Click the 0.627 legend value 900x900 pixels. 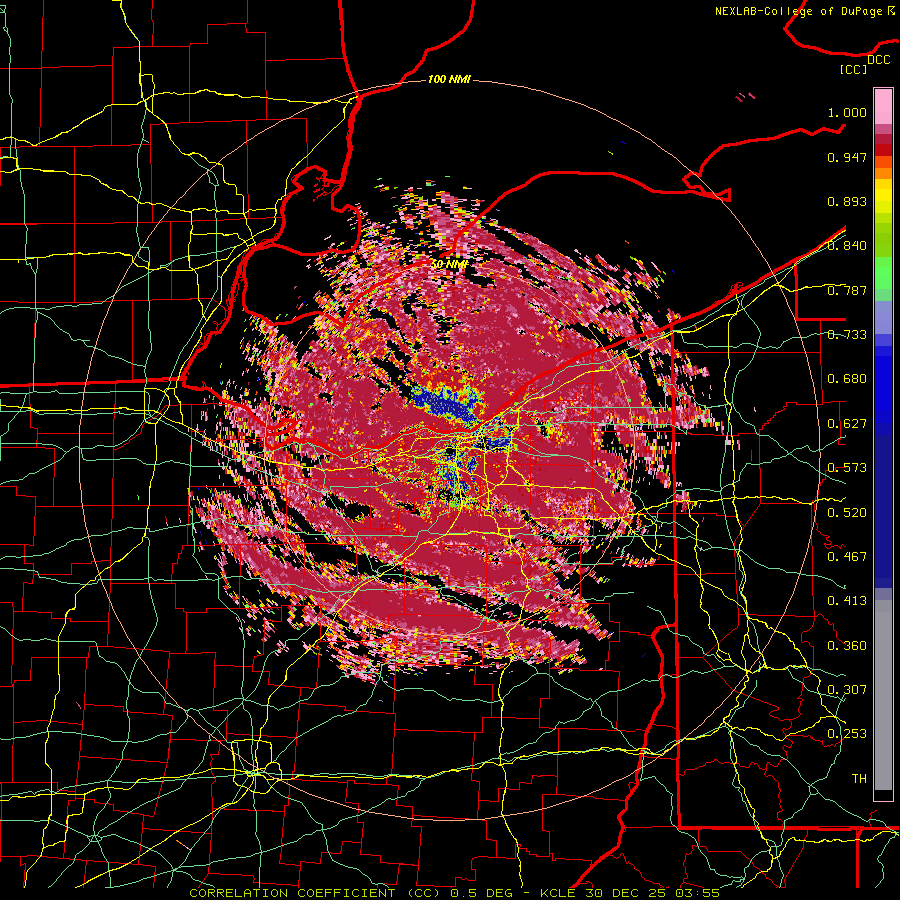point(847,424)
